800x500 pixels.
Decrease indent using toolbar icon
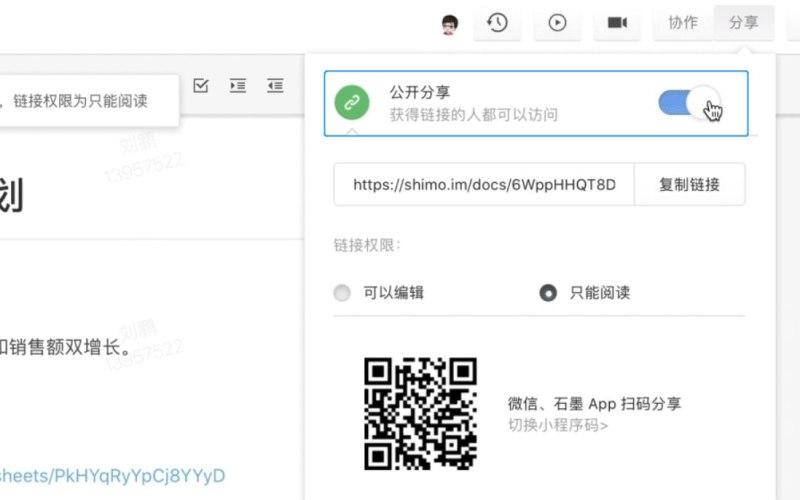275,86
